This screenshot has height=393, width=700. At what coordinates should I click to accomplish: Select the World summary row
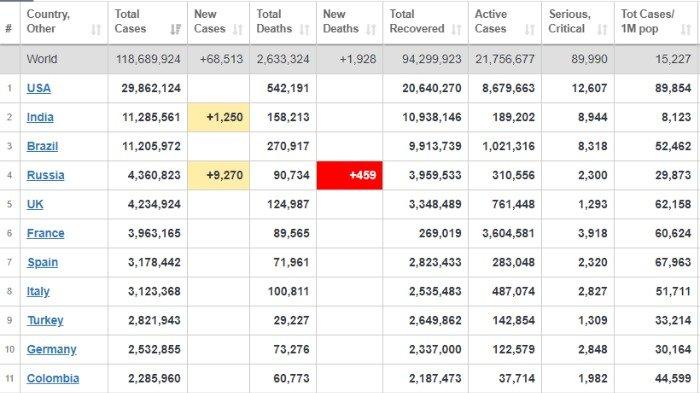pos(350,59)
